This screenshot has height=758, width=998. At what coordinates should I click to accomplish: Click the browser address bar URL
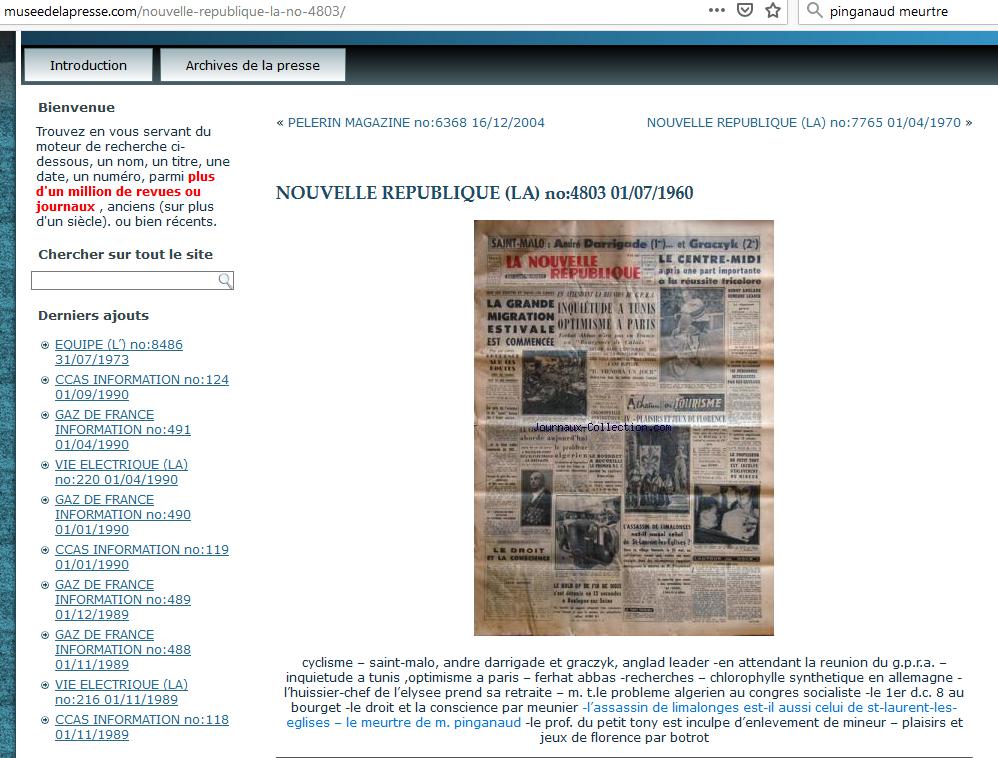pyautogui.click(x=175, y=11)
